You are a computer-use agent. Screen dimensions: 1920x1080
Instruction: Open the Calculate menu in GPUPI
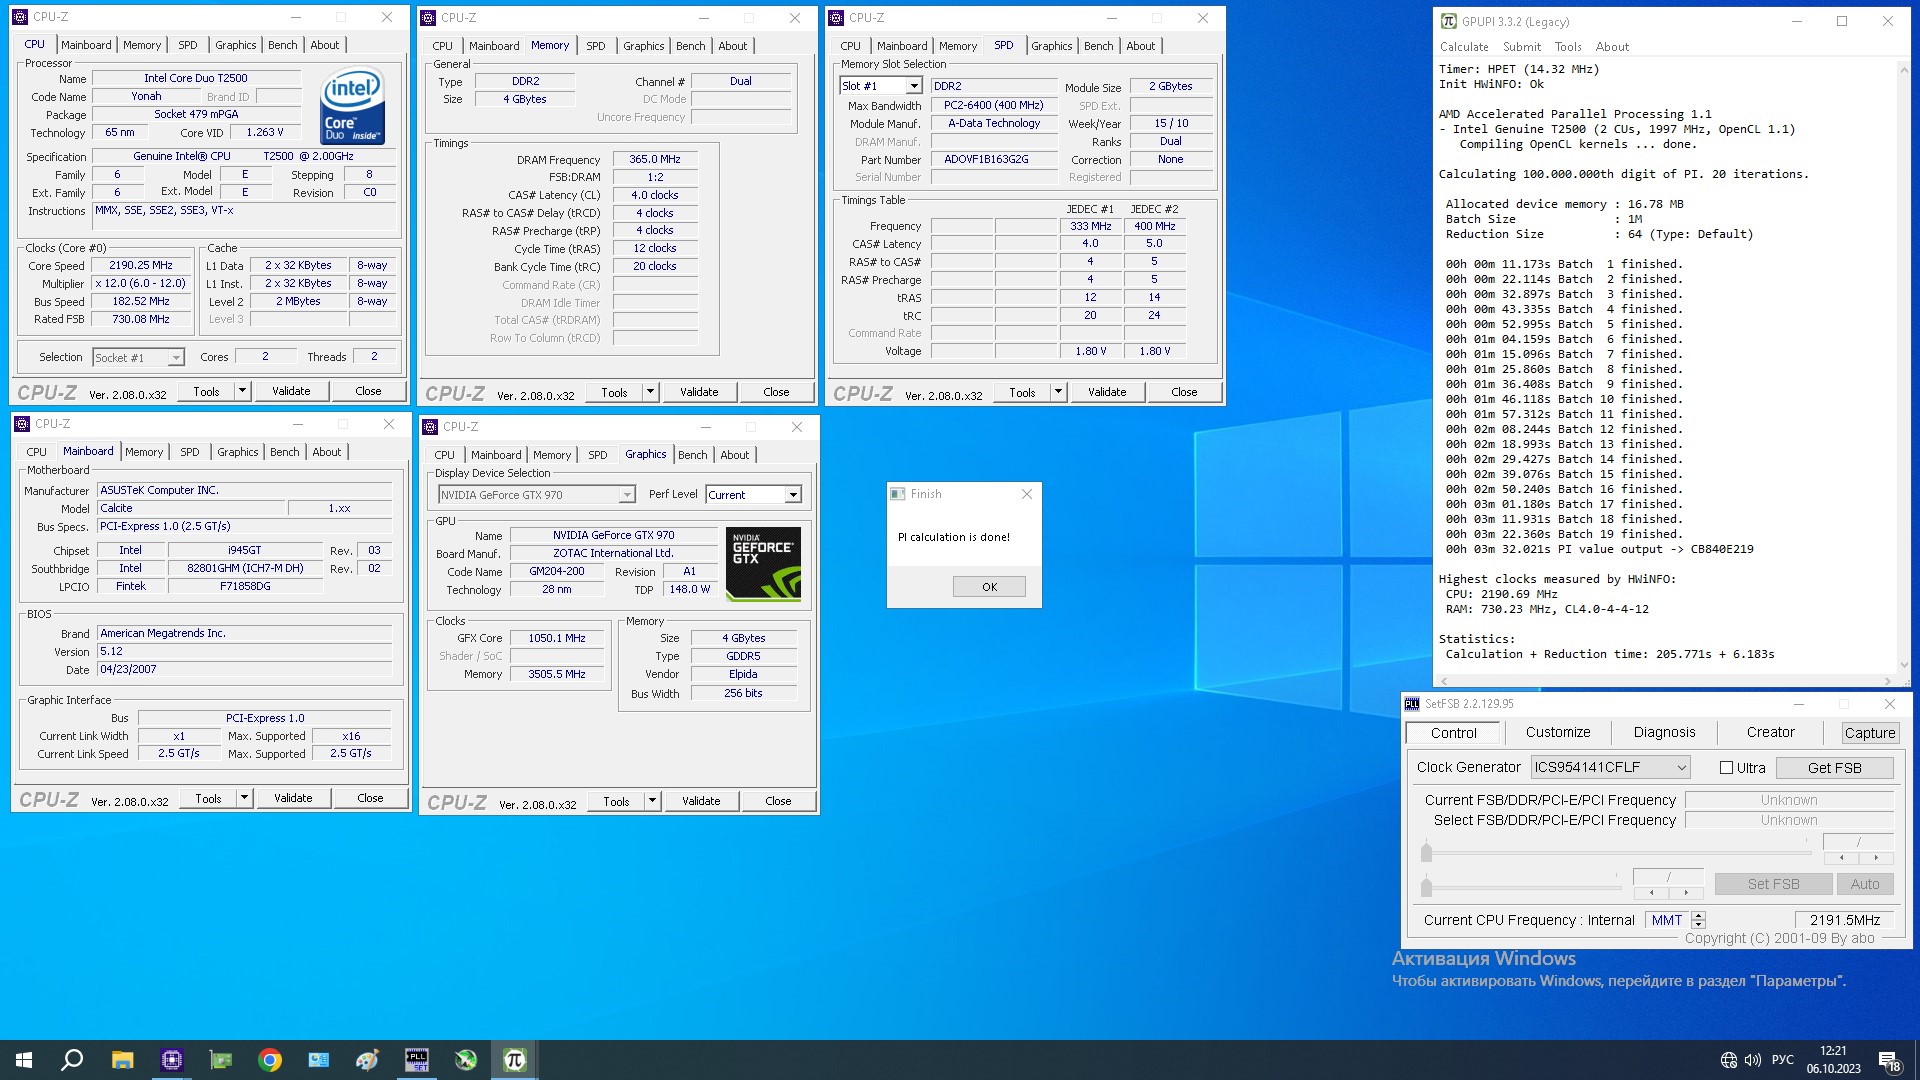coord(1464,47)
